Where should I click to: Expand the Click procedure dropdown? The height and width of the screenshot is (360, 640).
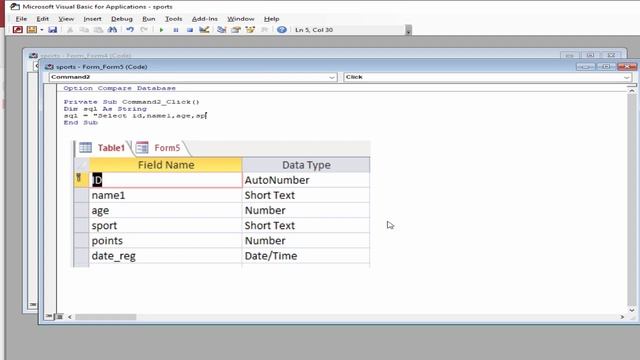(x=627, y=77)
